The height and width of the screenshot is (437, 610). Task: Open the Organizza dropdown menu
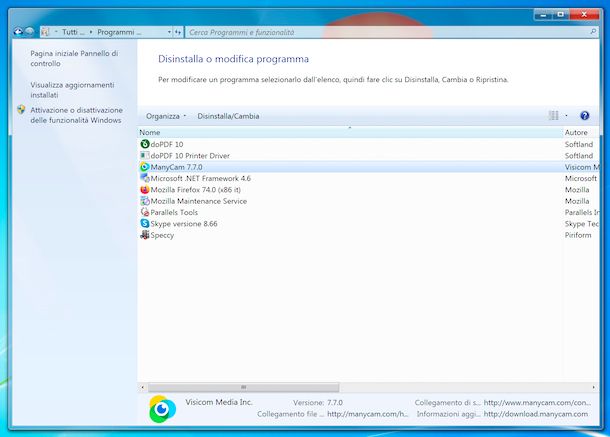[x=166, y=116]
